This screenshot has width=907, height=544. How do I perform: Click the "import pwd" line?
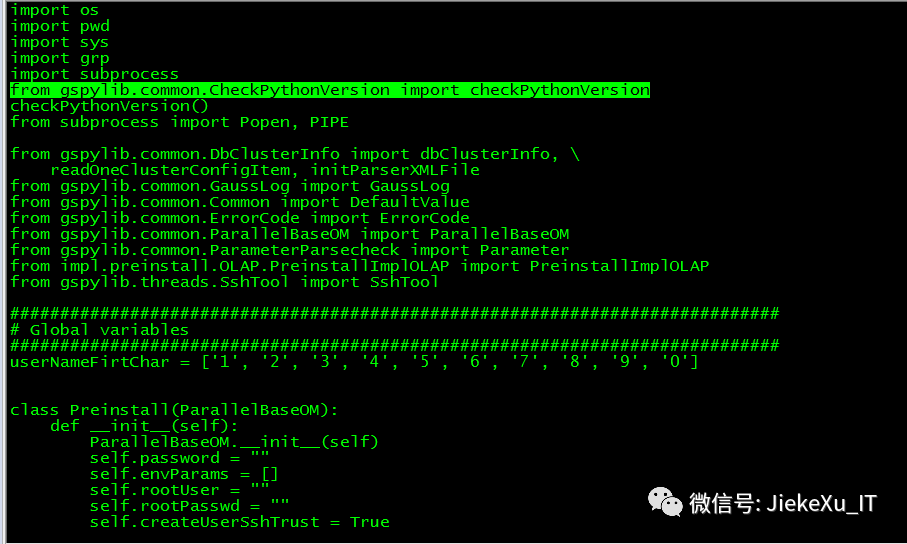tap(59, 26)
